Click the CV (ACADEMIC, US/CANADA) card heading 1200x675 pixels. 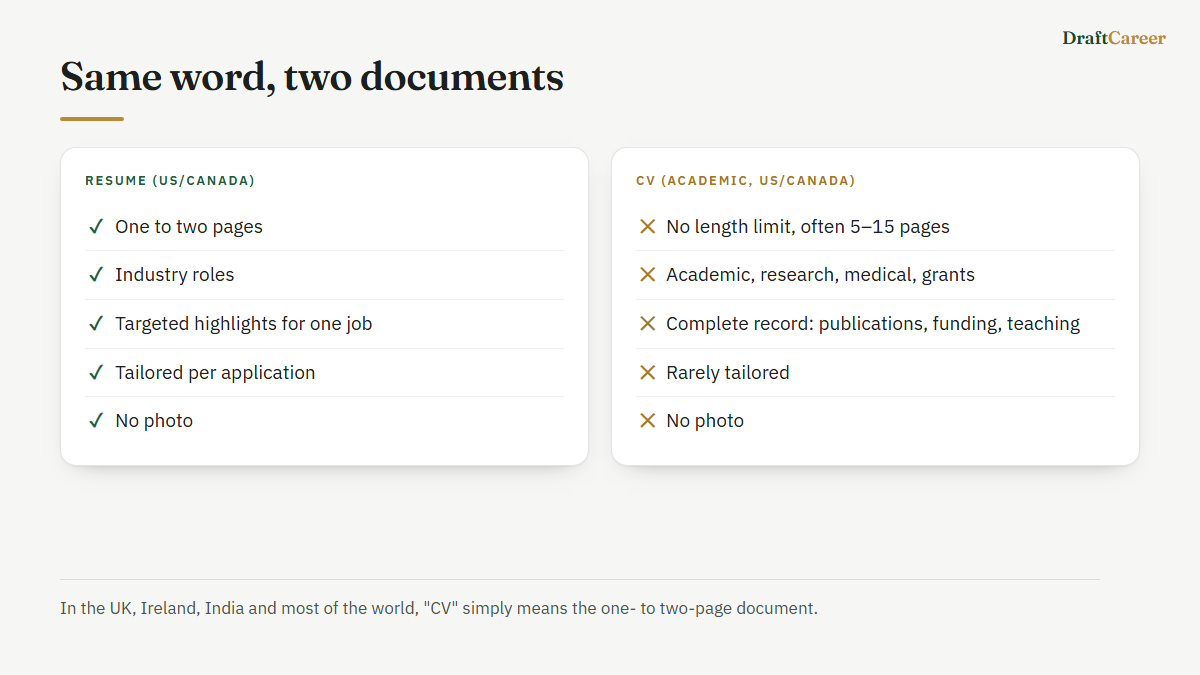(746, 181)
